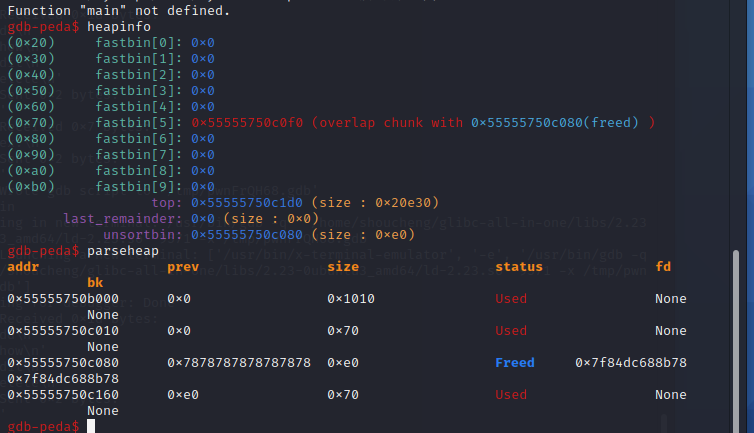
Task: Click the status column header
Action: pos(519,267)
